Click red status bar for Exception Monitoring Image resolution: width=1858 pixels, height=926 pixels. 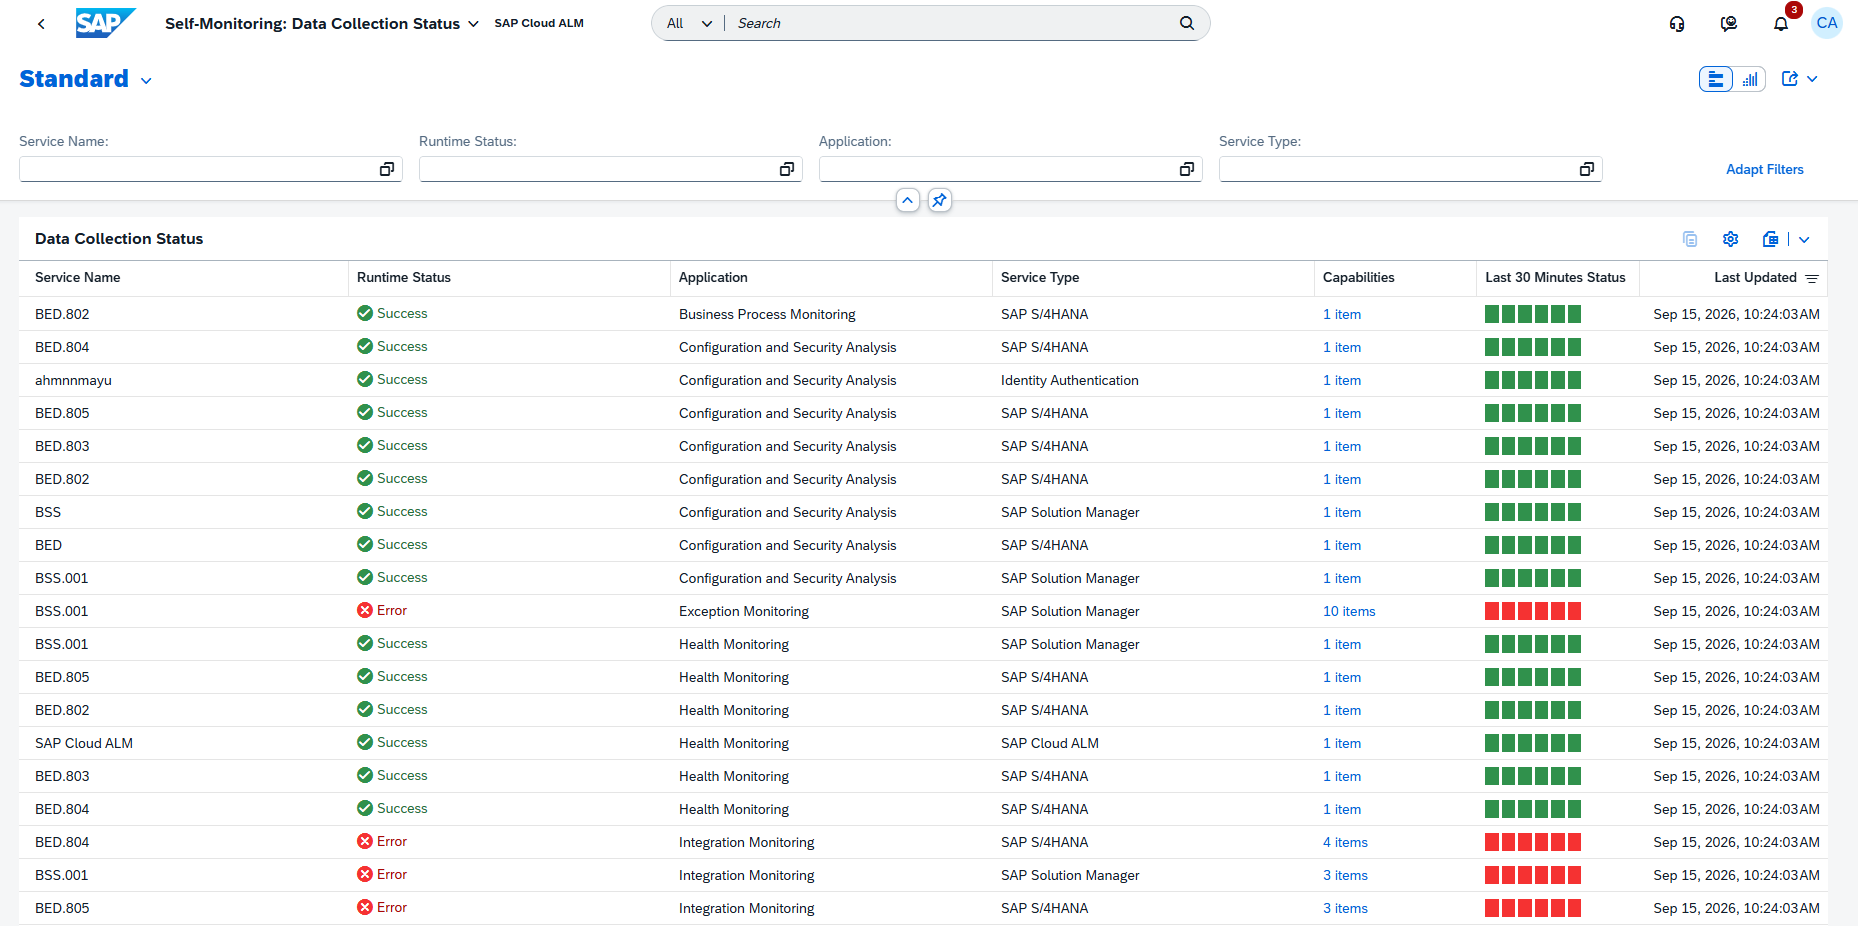[x=1533, y=611]
